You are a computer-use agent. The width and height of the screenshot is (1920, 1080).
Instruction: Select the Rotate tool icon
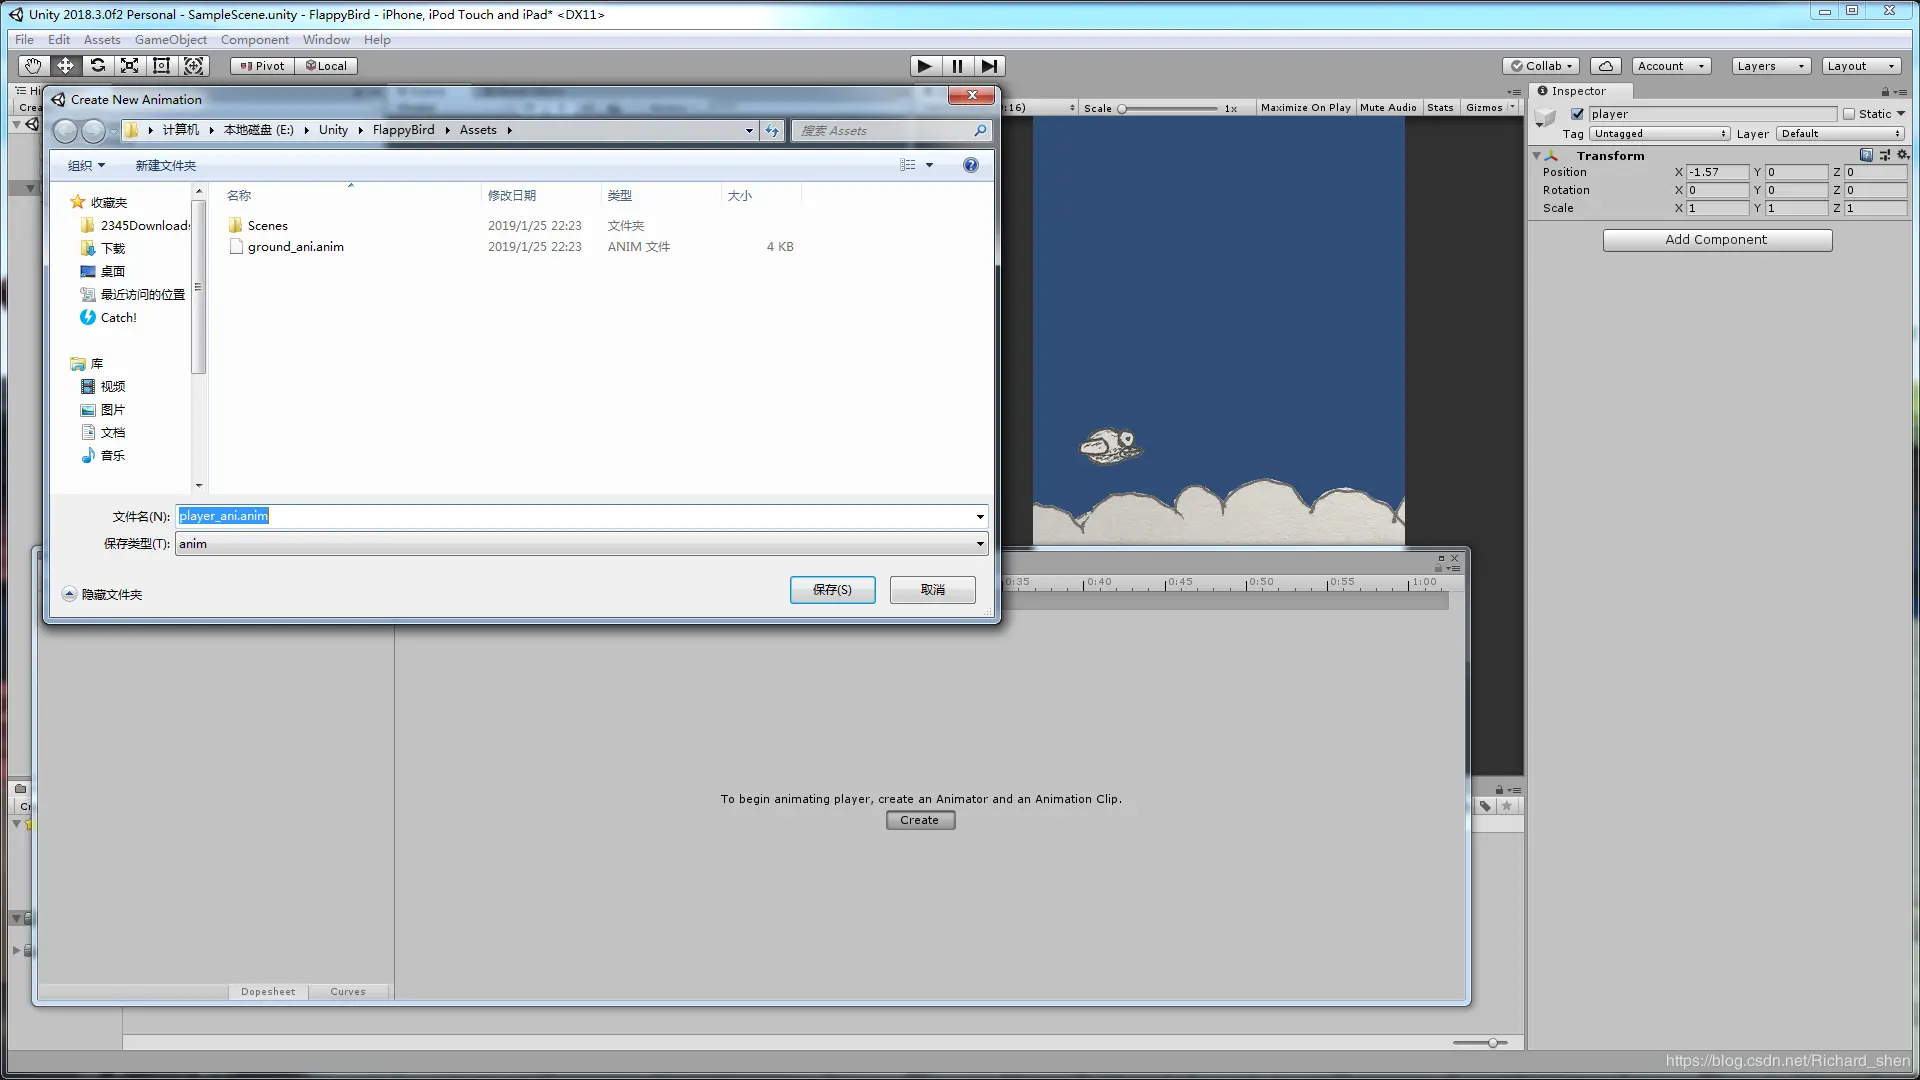pos(97,66)
